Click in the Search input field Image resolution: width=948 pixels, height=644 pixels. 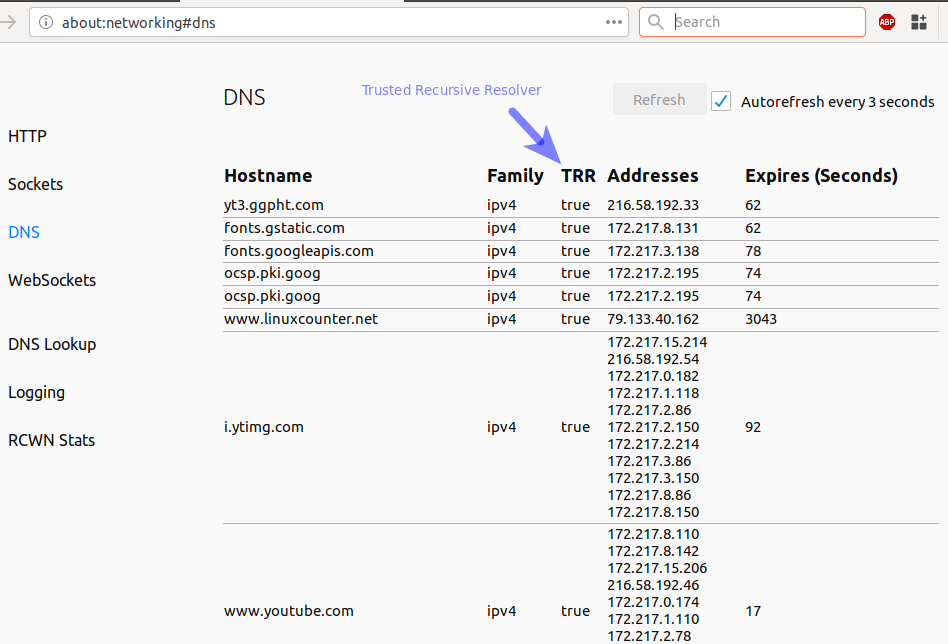[x=765, y=22]
